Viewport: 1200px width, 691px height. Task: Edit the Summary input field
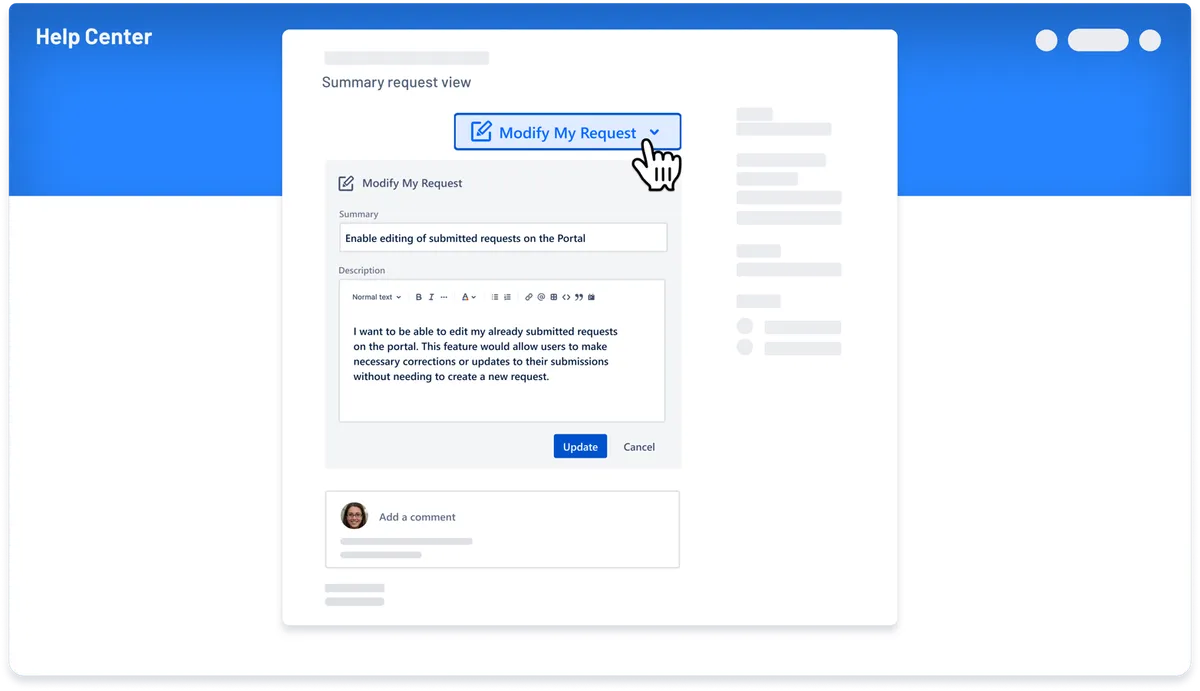[x=503, y=238]
